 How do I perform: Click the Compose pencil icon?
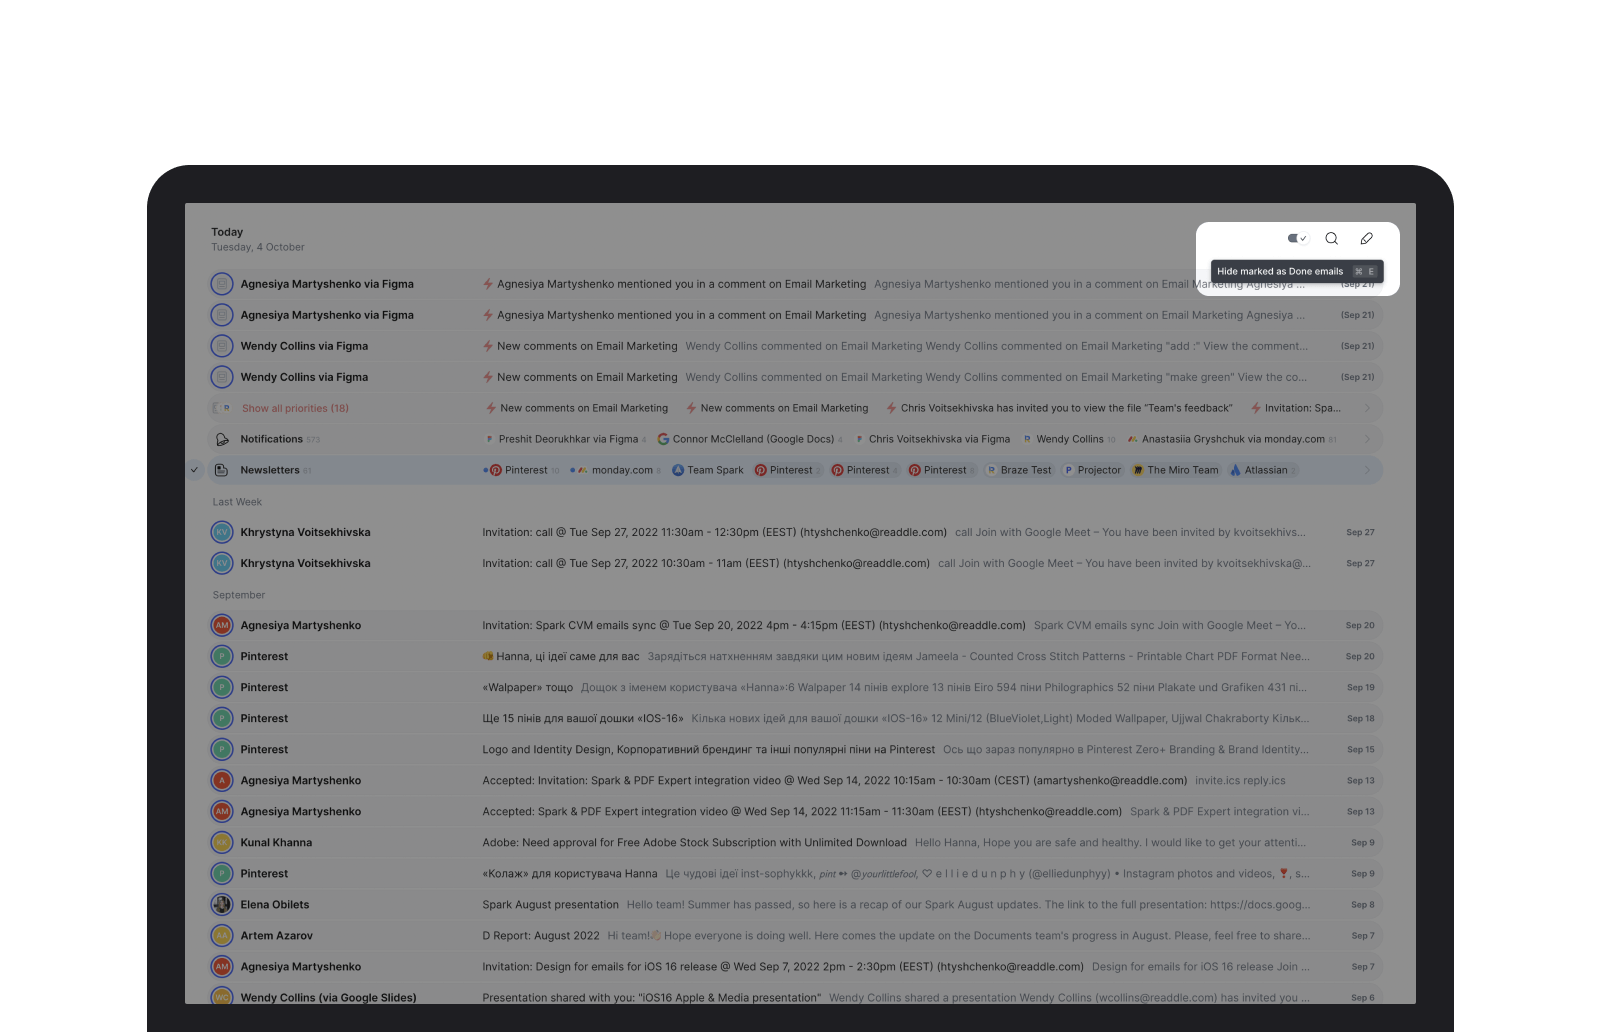(1366, 238)
